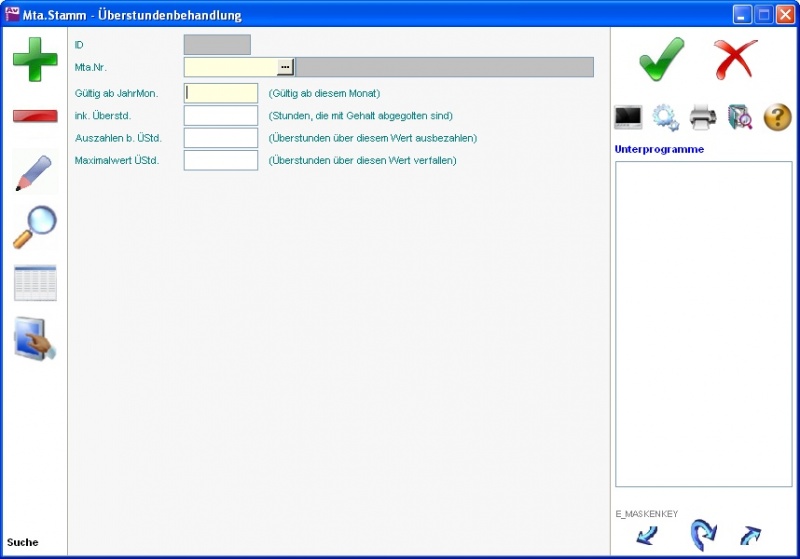
Task: Open settings via the gears icon
Action: (x=665, y=117)
